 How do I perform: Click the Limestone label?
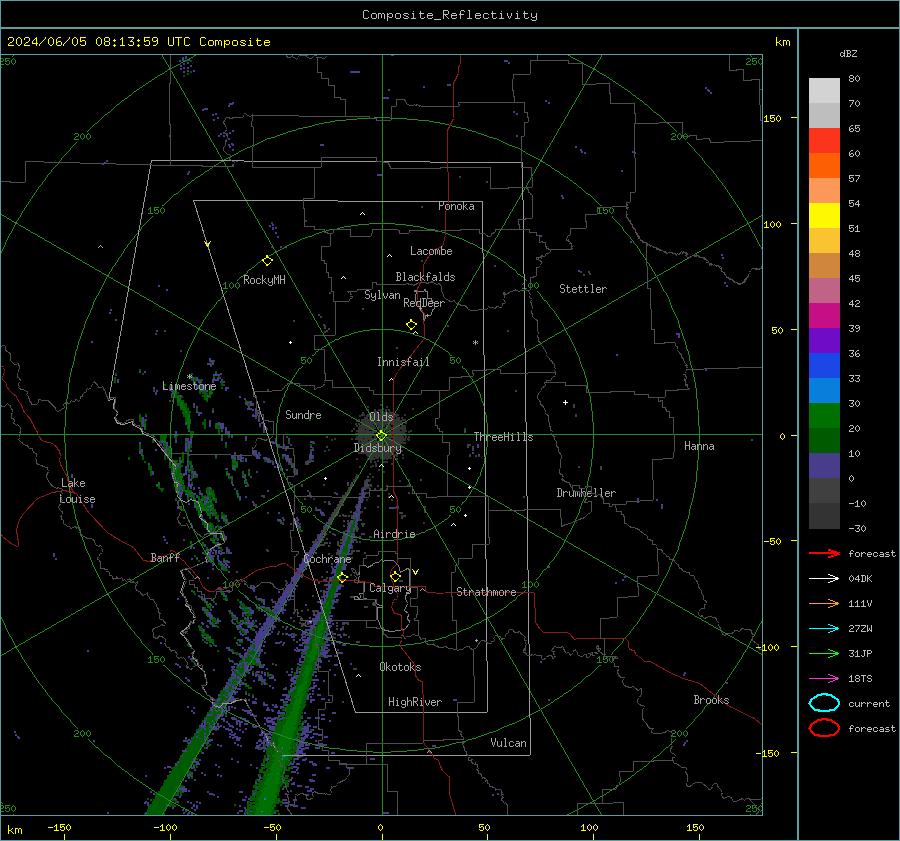189,386
